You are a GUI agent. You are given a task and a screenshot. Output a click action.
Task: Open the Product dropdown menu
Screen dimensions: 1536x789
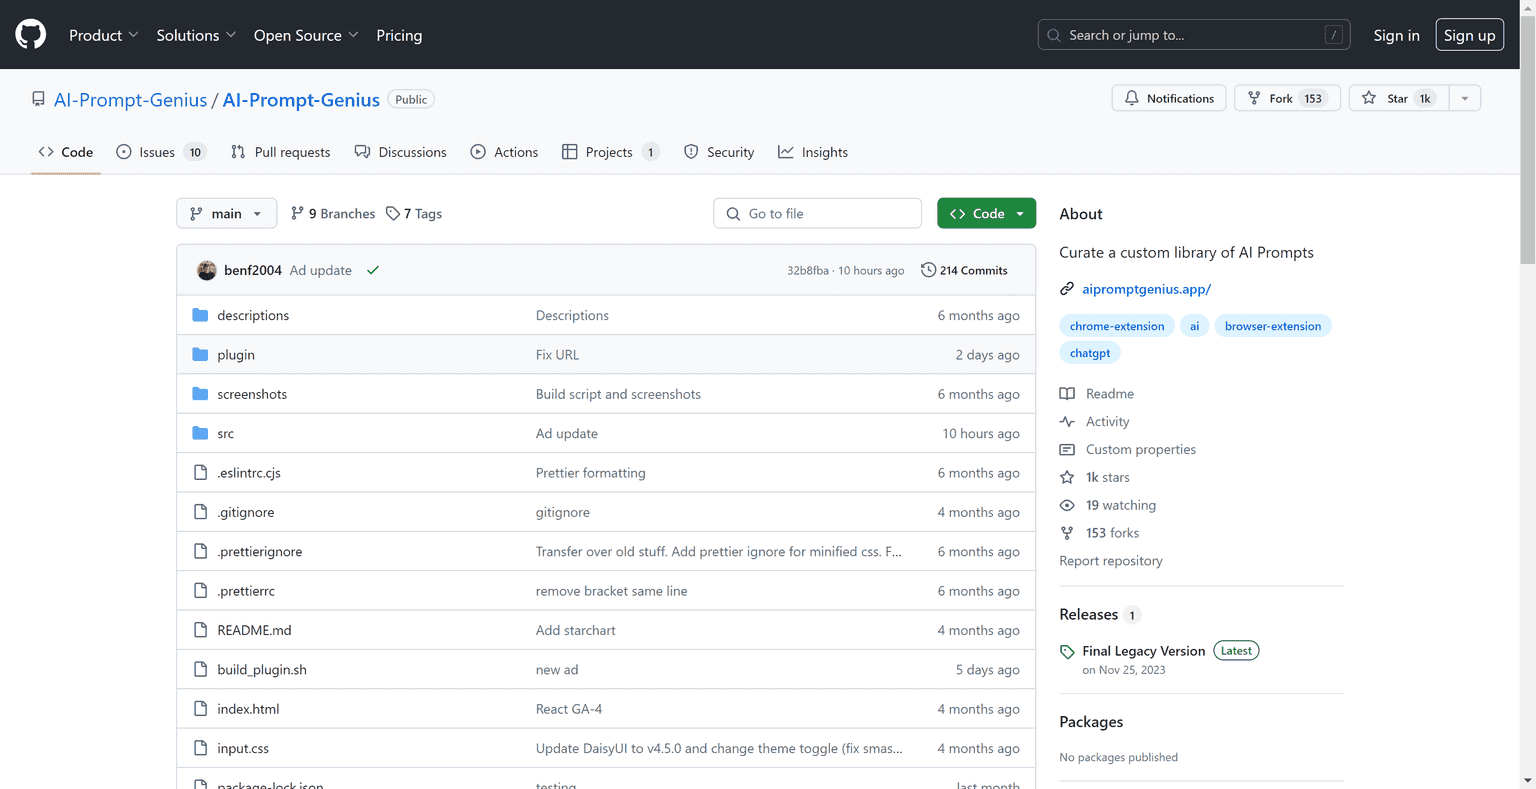pos(103,35)
